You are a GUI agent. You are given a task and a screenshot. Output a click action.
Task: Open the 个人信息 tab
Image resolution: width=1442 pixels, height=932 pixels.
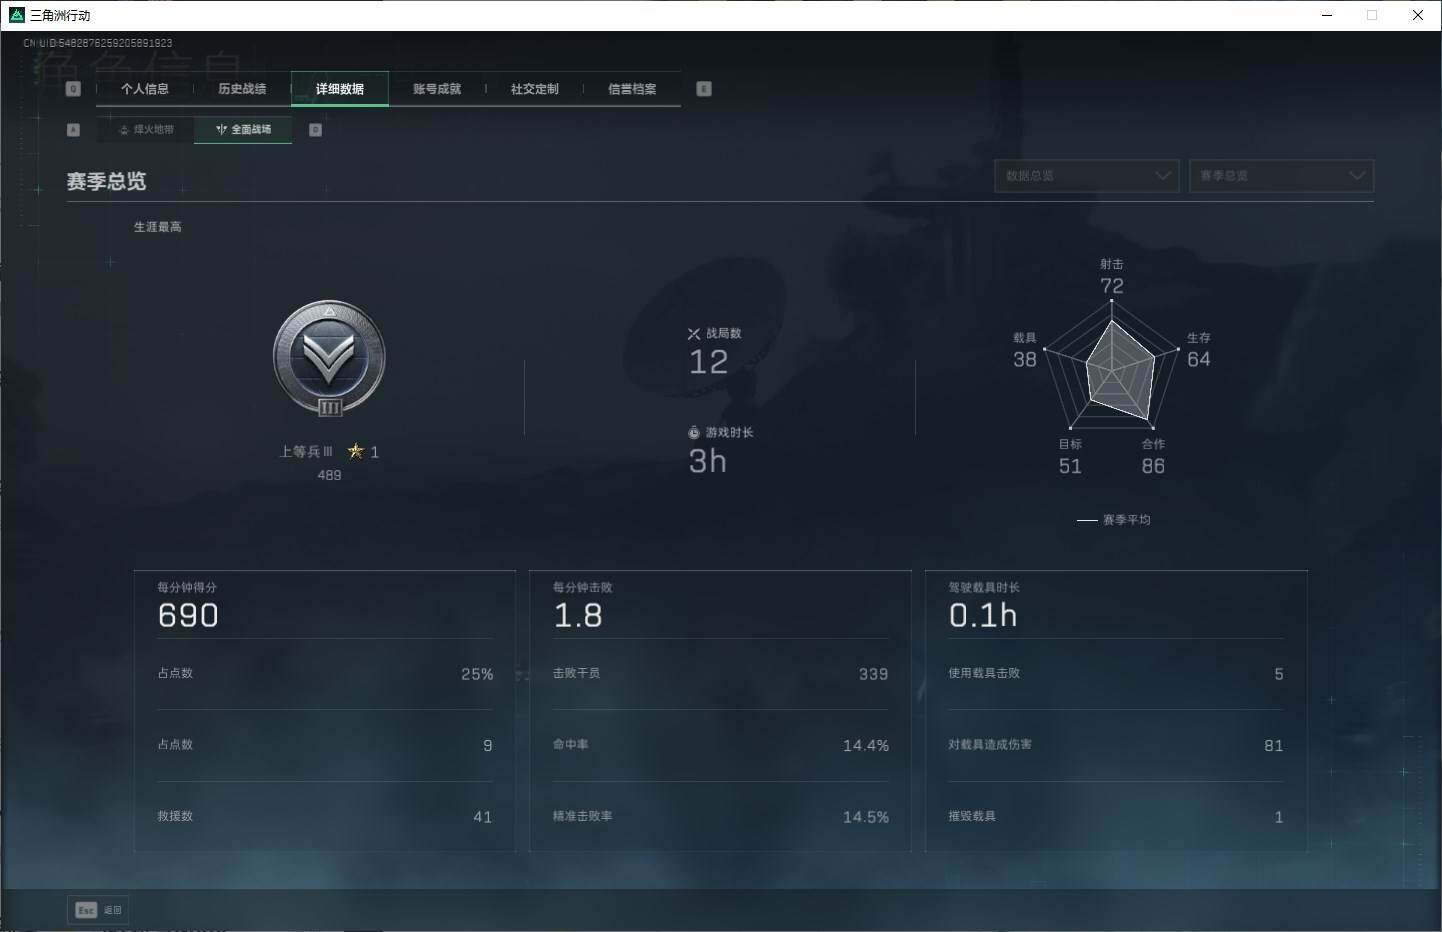coord(145,89)
